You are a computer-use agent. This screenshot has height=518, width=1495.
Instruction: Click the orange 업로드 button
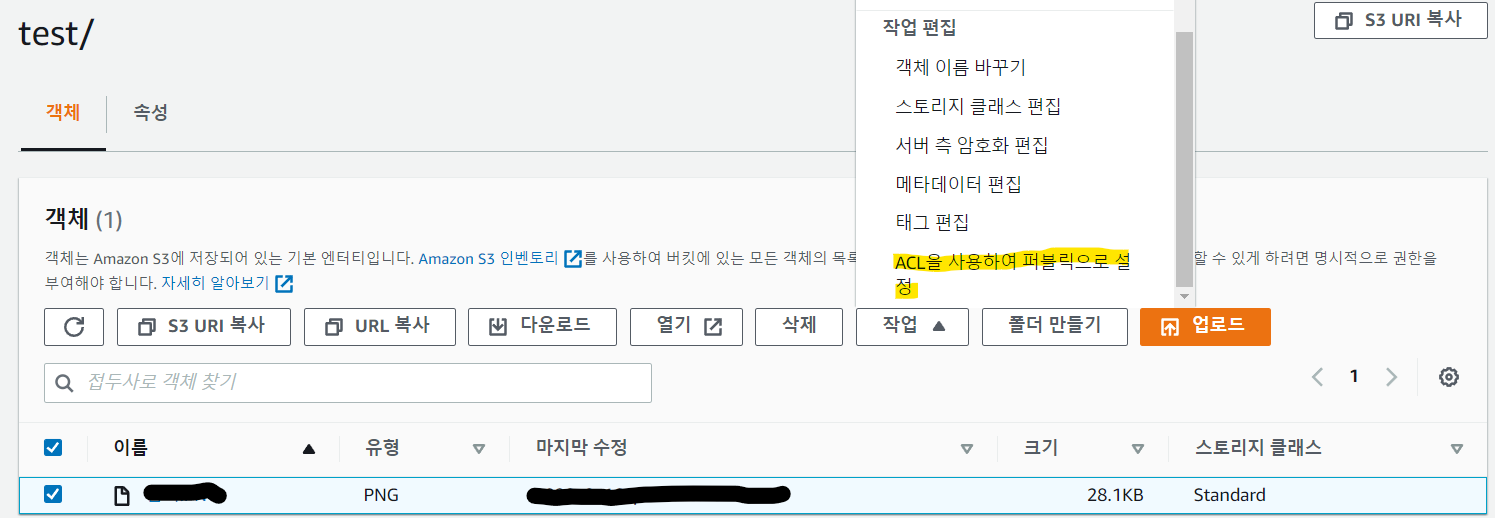point(1205,326)
